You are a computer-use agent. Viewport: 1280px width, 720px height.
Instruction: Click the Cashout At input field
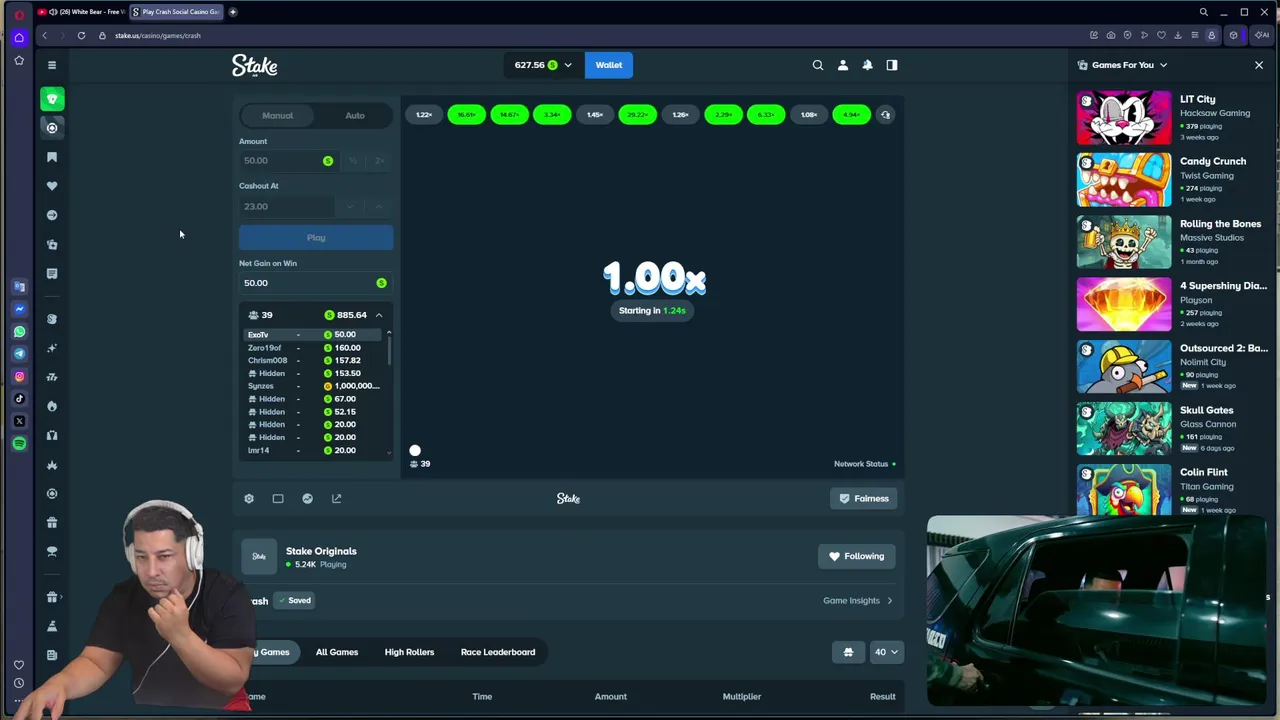(288, 206)
